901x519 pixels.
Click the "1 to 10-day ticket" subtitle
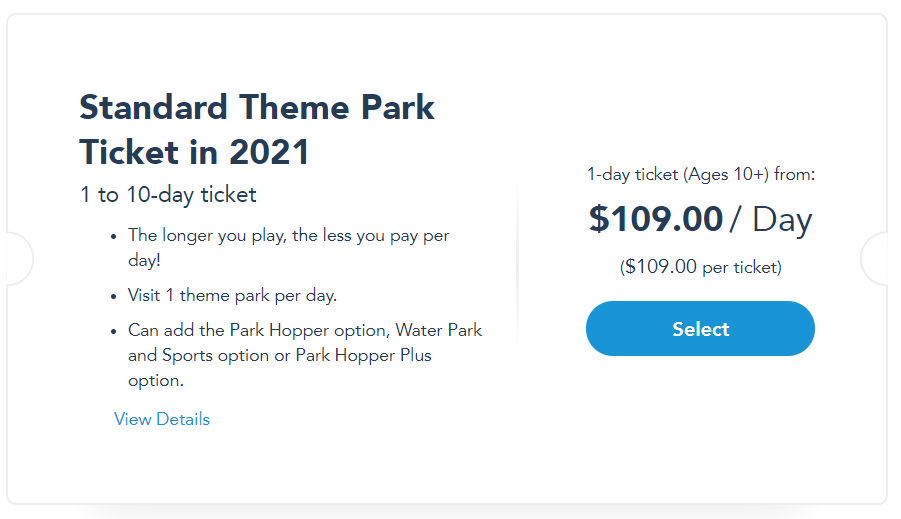tap(168, 194)
